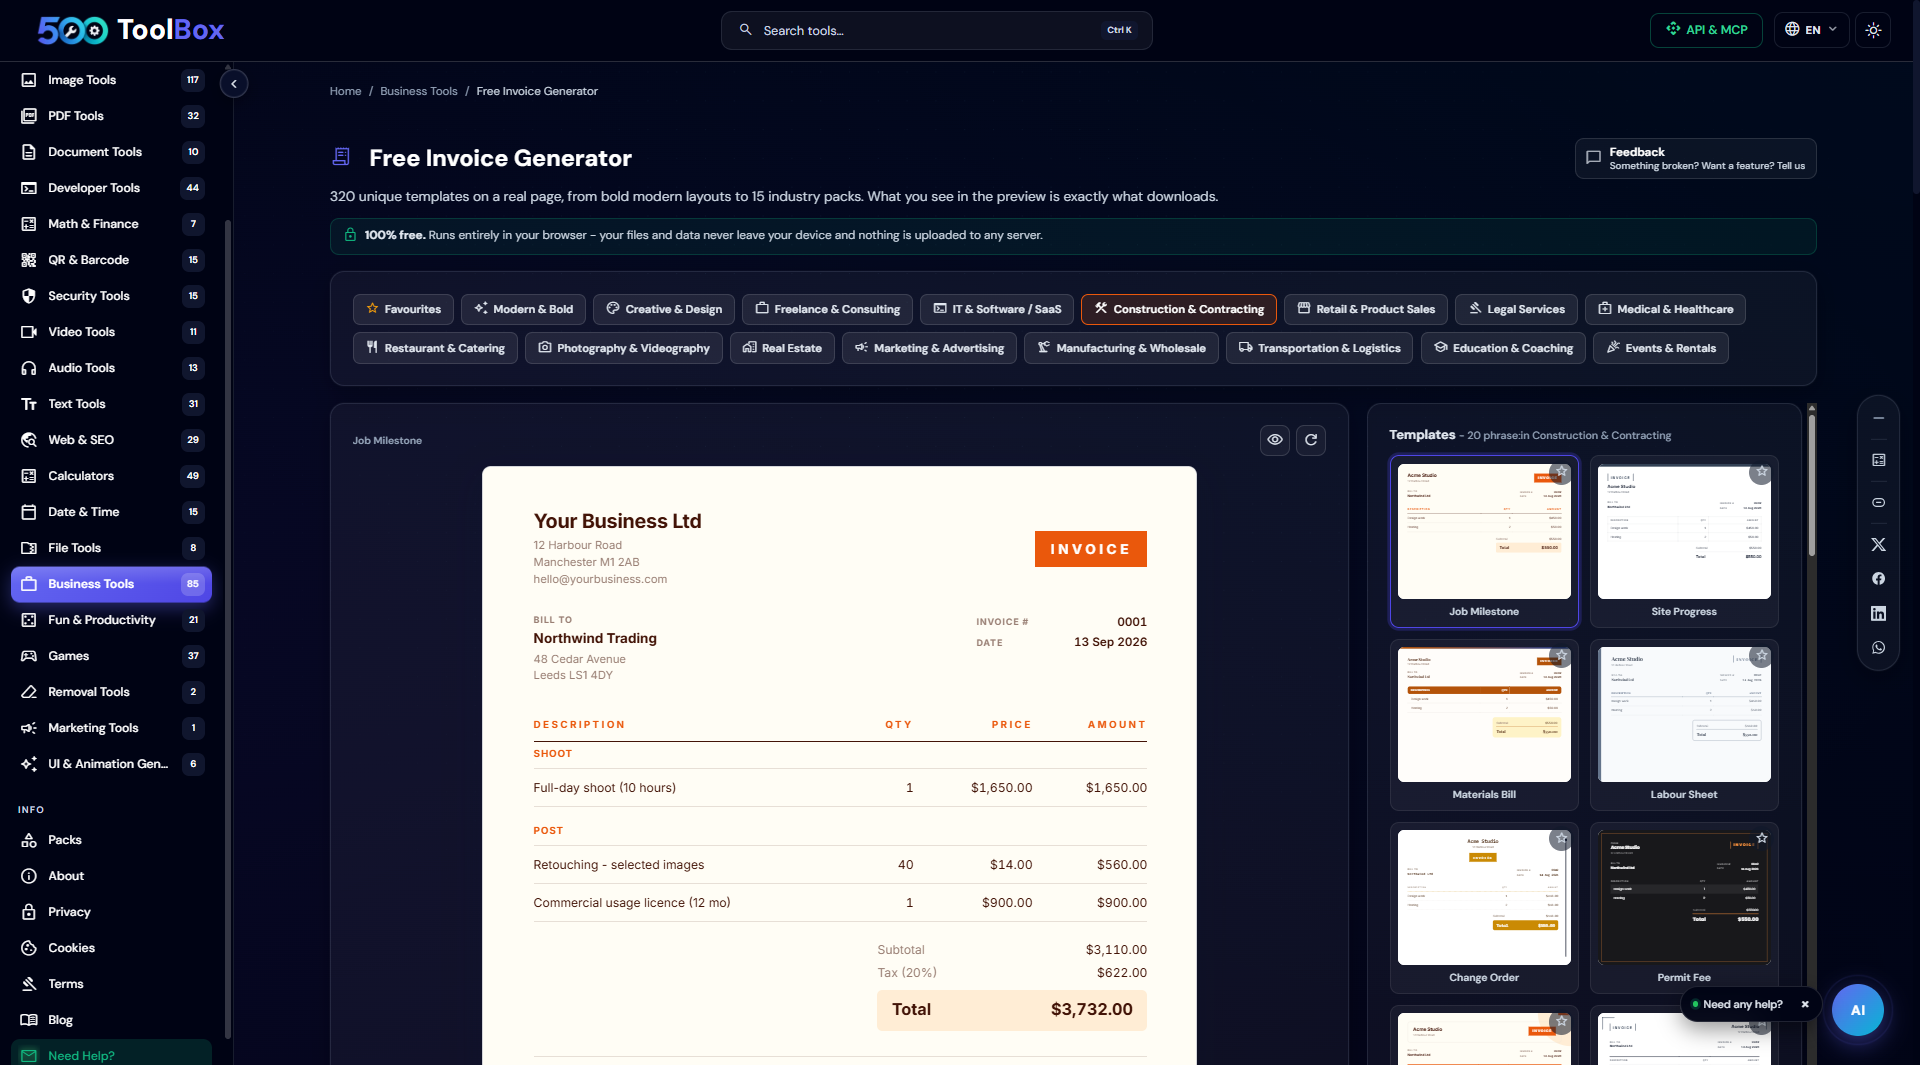
Task: Open the API & MCP page
Action: point(1707,30)
